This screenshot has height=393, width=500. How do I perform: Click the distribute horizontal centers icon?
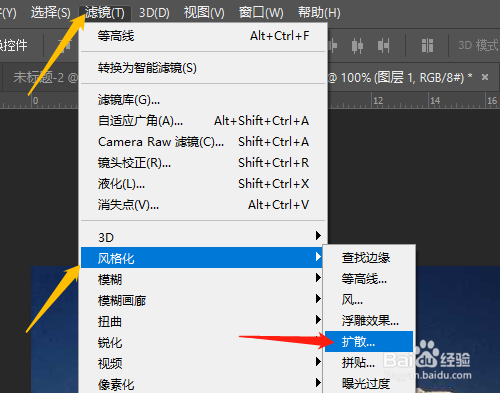357,45
